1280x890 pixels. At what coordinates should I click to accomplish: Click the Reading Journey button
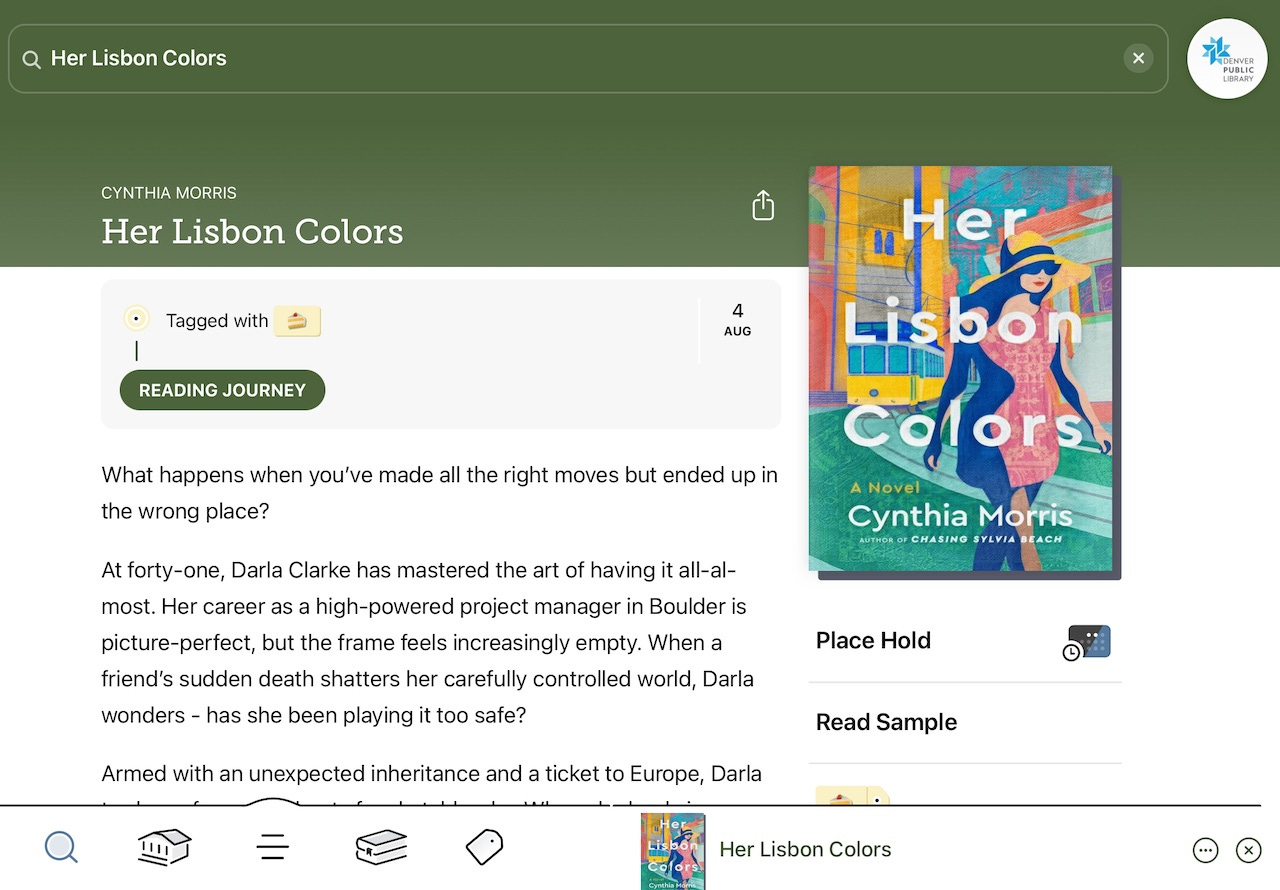[x=222, y=390]
